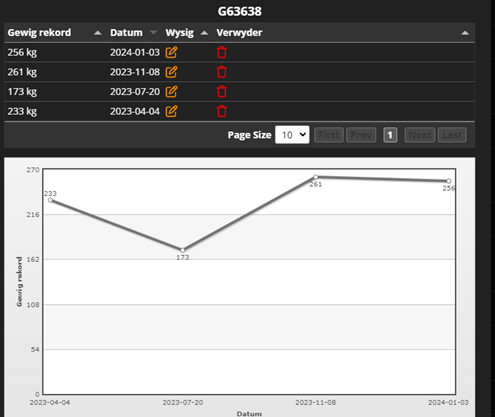The width and height of the screenshot is (495, 417).
Task: Go to the First page
Action: (329, 135)
